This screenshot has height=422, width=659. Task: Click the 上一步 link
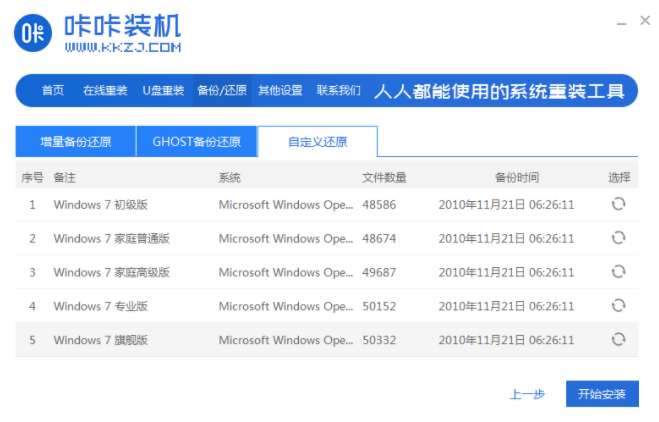click(x=527, y=394)
